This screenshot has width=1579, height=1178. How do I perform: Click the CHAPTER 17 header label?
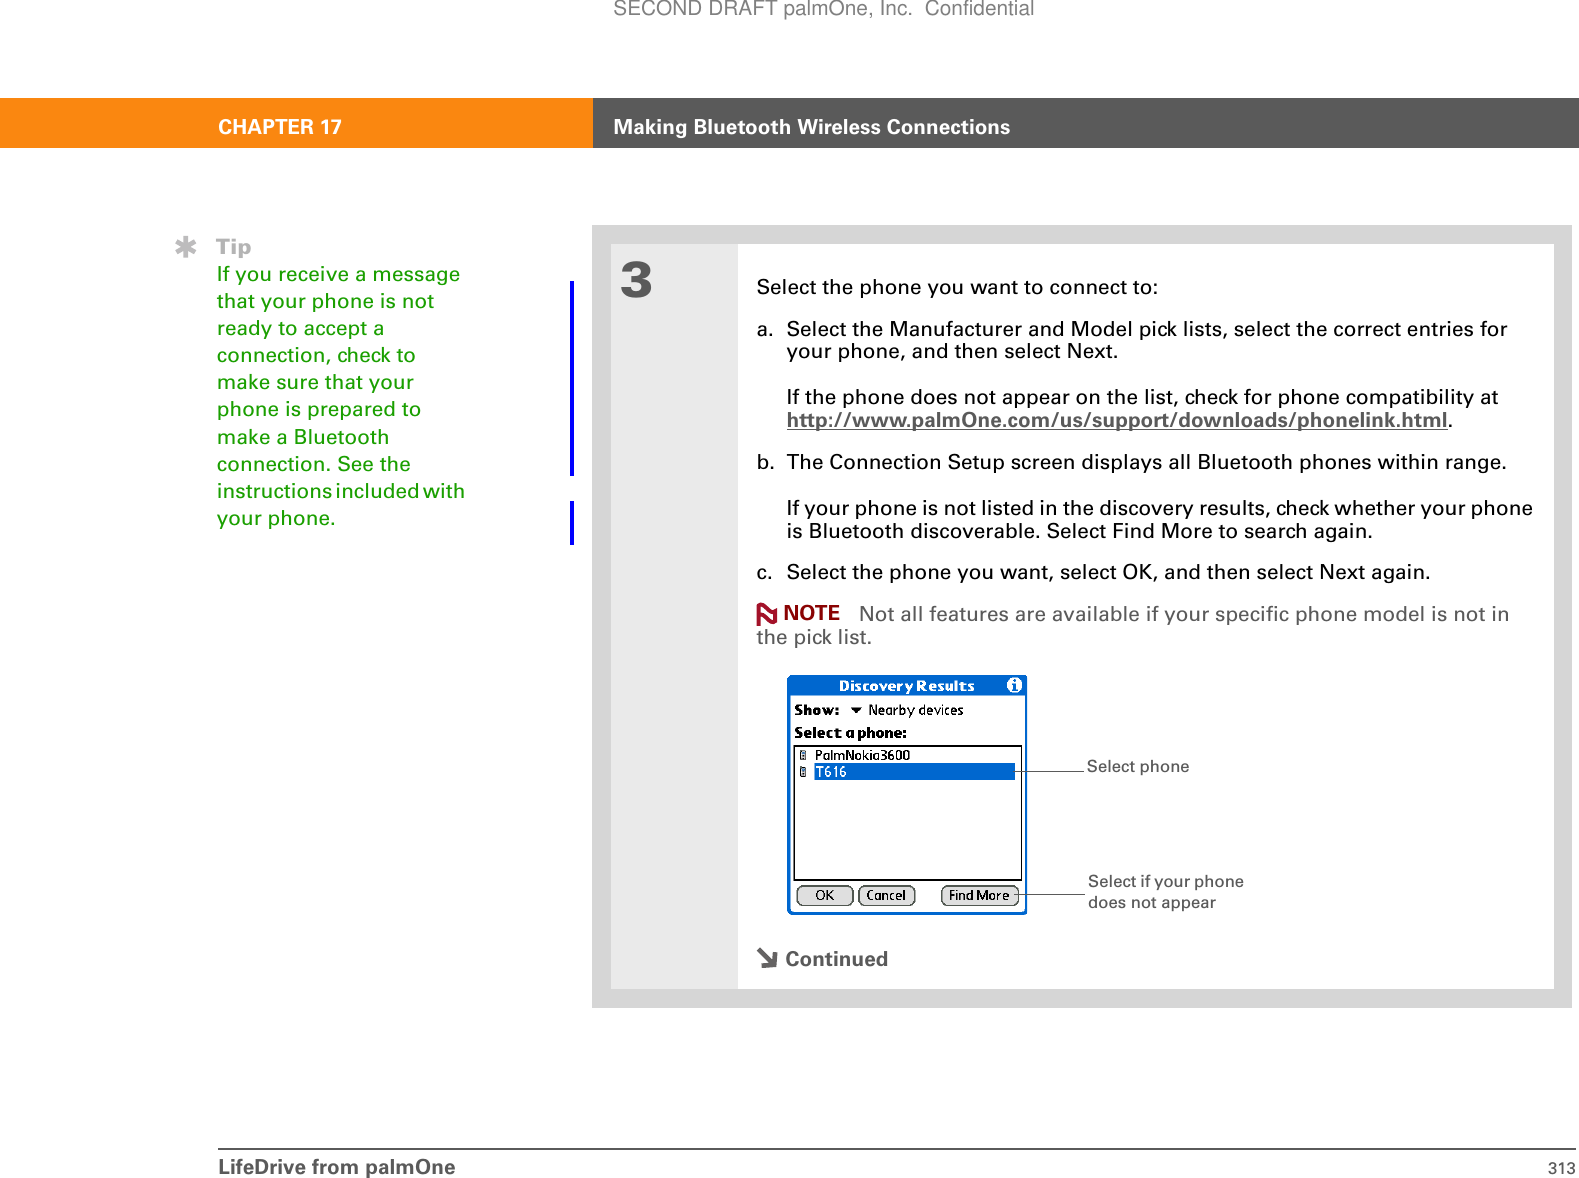point(280,127)
